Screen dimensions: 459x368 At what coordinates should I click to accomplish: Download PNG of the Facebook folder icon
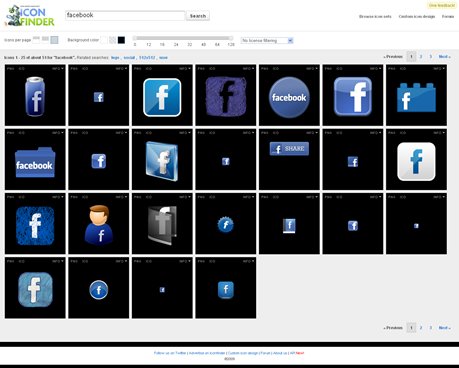10,133
